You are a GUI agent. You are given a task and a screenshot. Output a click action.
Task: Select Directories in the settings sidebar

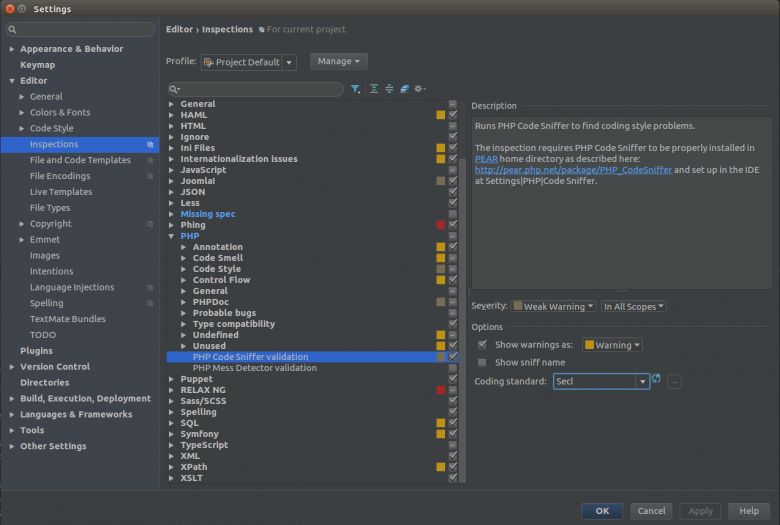tap(44, 383)
